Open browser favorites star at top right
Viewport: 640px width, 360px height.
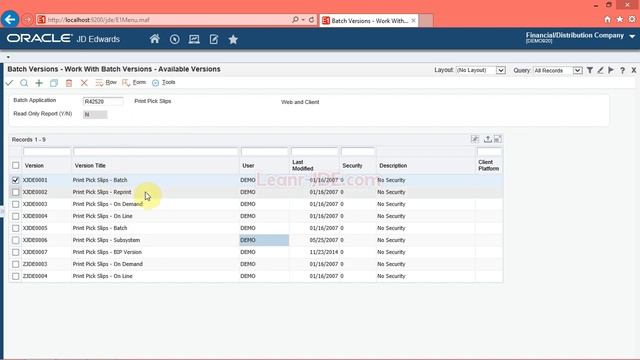pyautogui.click(x=620, y=19)
